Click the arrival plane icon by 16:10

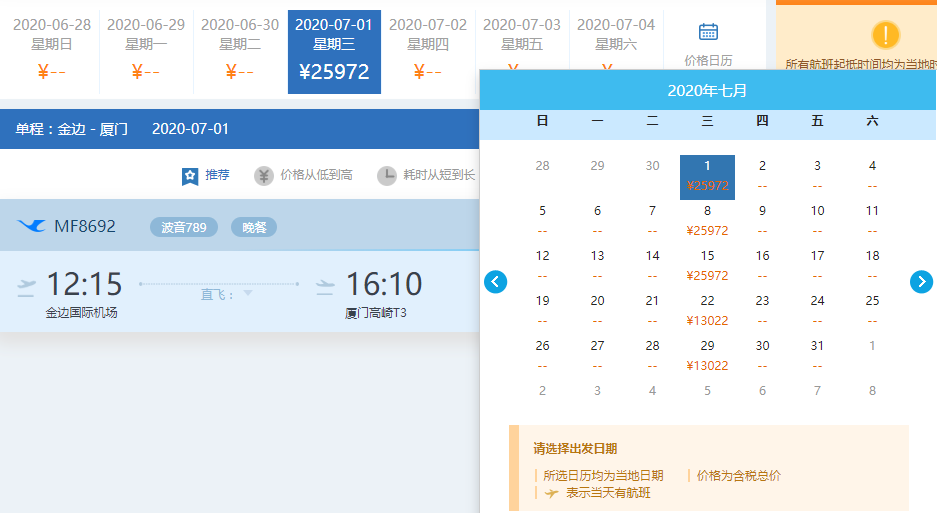click(325, 286)
